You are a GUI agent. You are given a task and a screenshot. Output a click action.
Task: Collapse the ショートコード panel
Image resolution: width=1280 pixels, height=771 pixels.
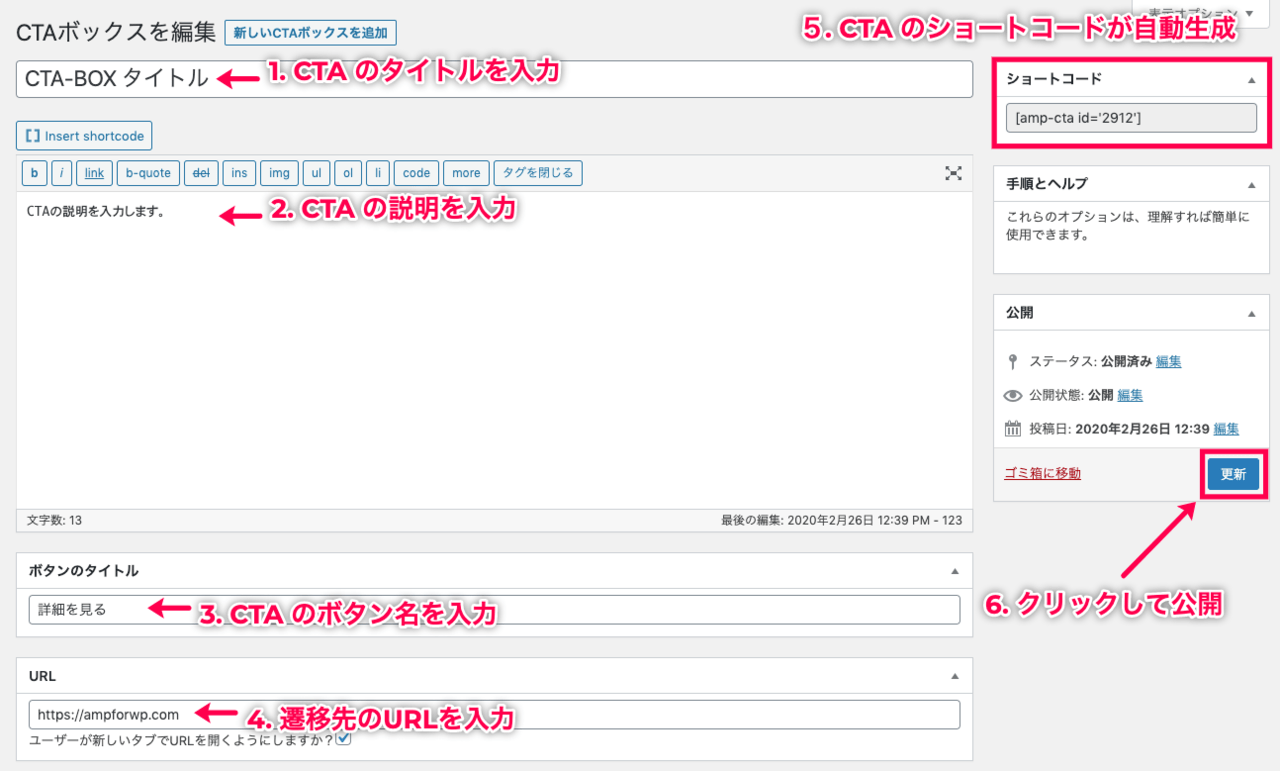click(1251, 79)
